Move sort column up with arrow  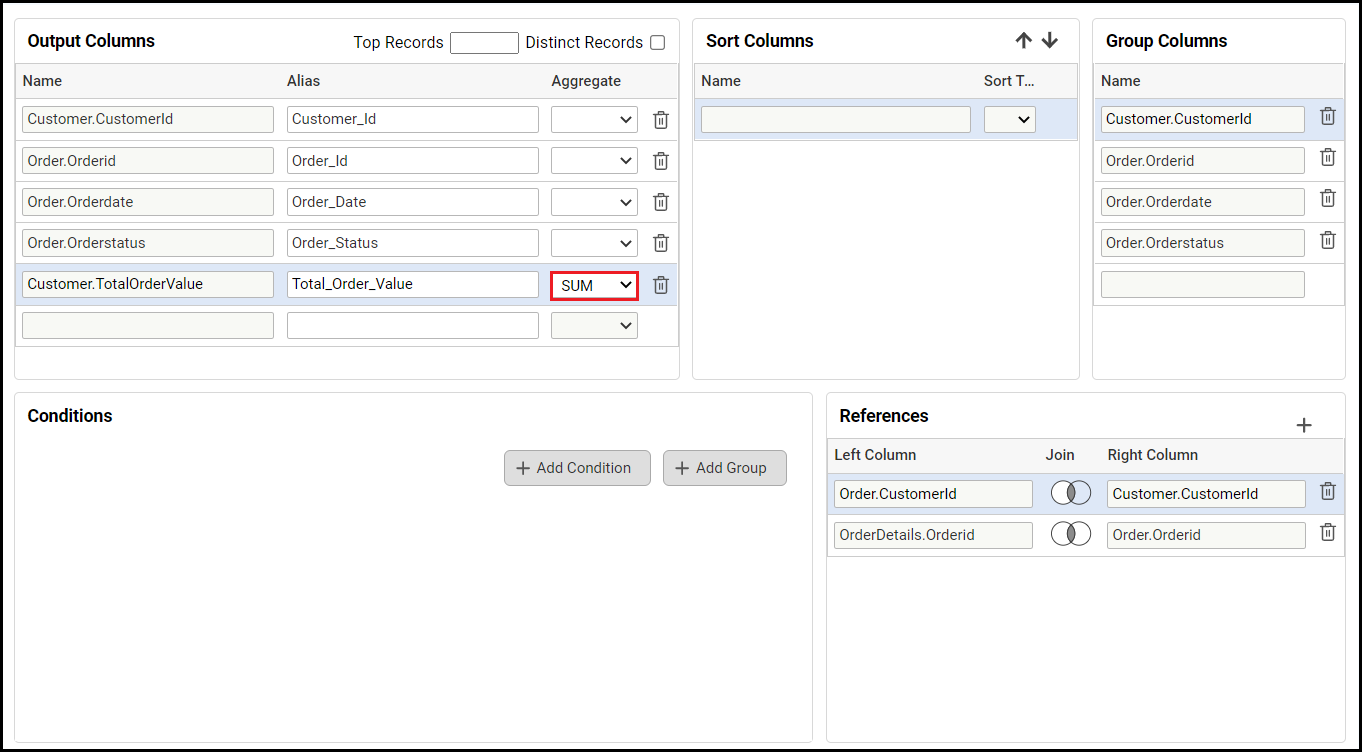click(x=1023, y=41)
